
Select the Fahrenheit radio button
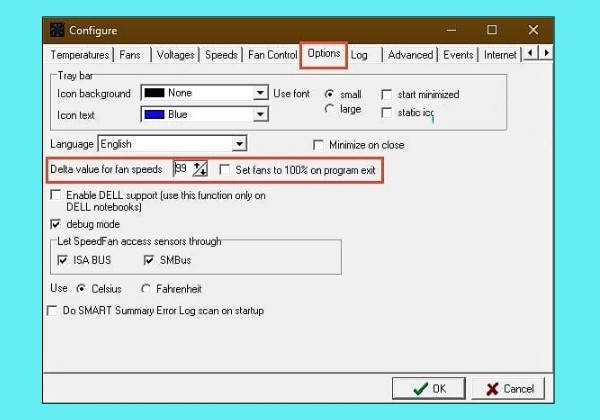point(146,289)
